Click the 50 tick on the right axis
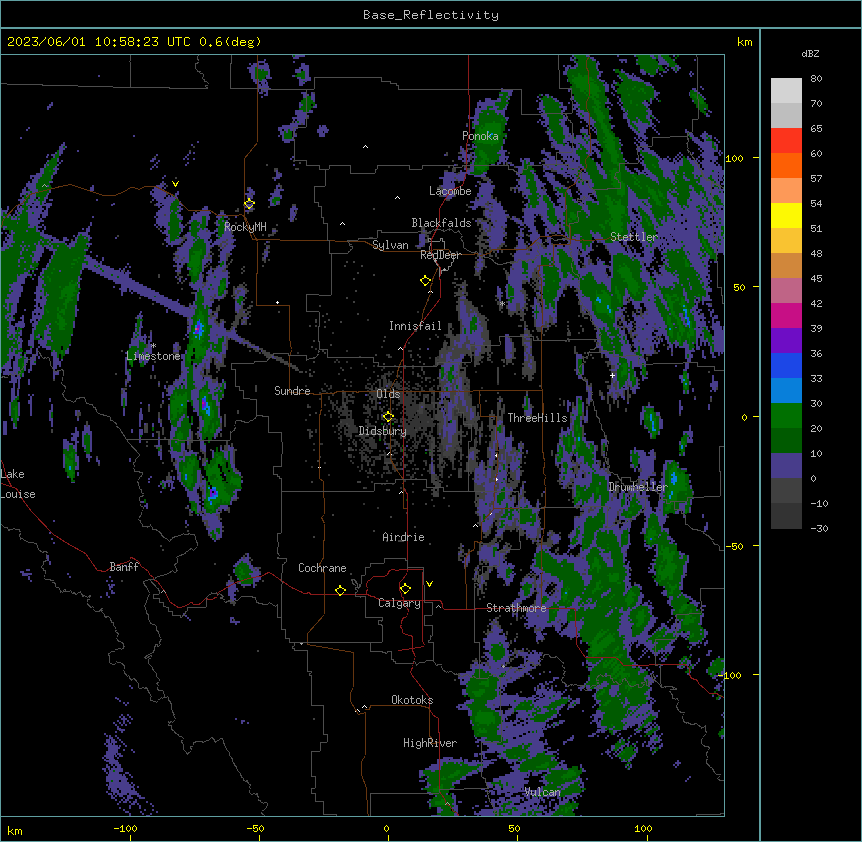The height and width of the screenshot is (842, 862). pyautogui.click(x=739, y=287)
